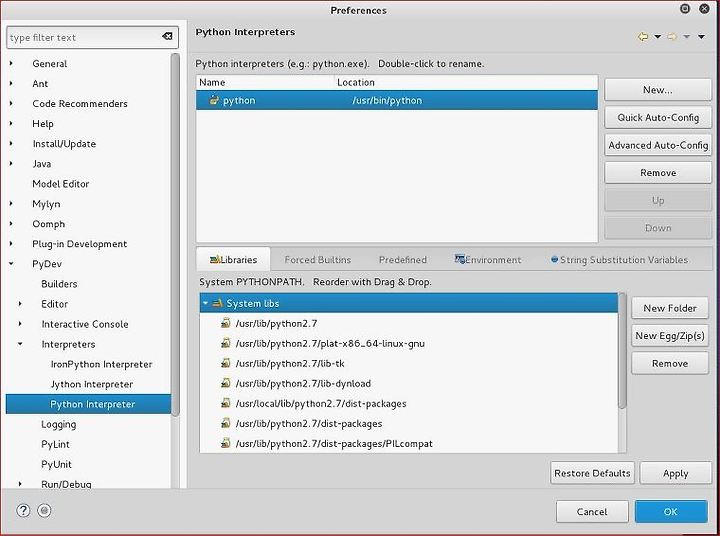720x536 pixels.
Task: Click the lib-dynload library icon
Action: (x=225, y=383)
